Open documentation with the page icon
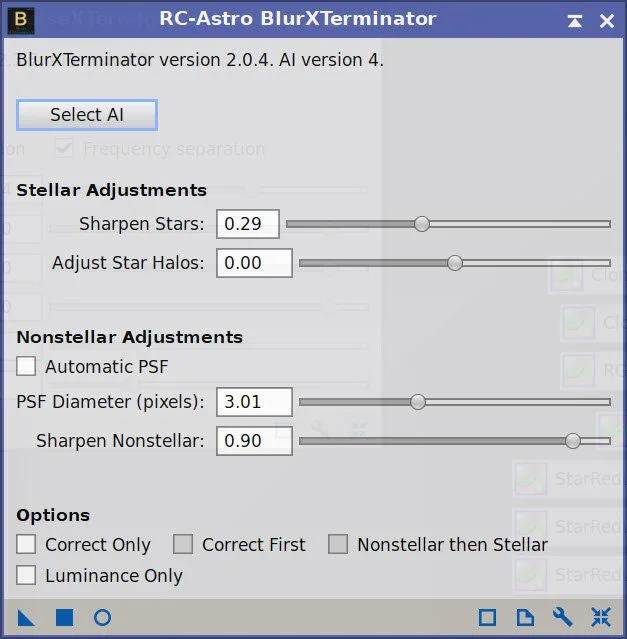Viewport: 627px width, 639px height. coord(525,618)
